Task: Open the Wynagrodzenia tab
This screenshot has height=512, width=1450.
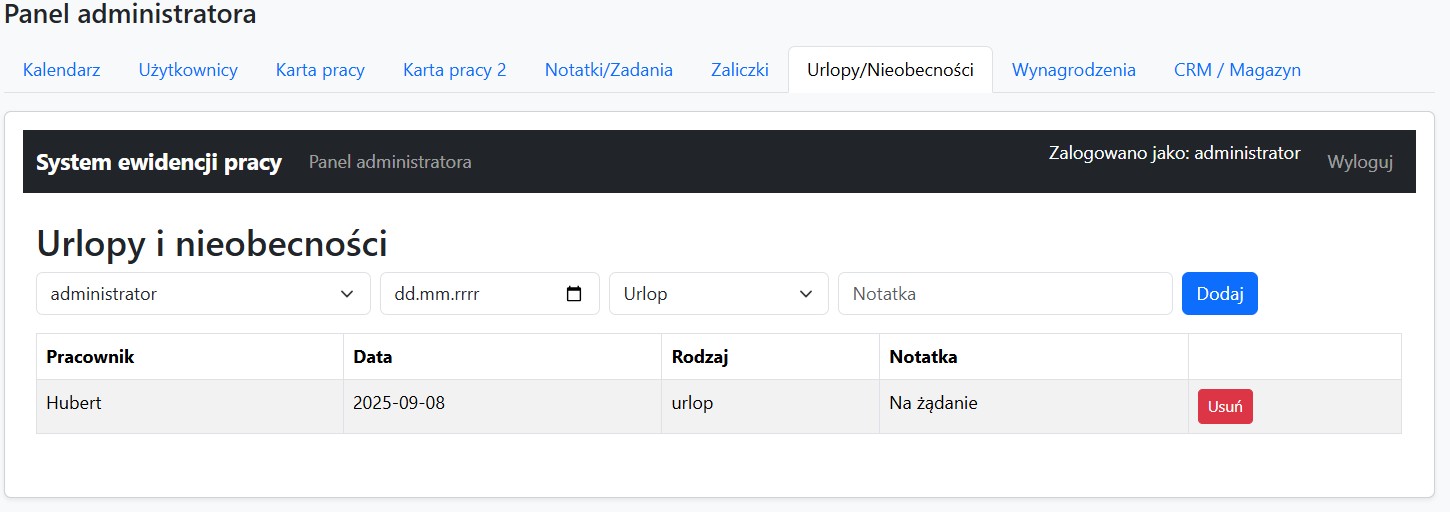Action: click(x=1073, y=70)
